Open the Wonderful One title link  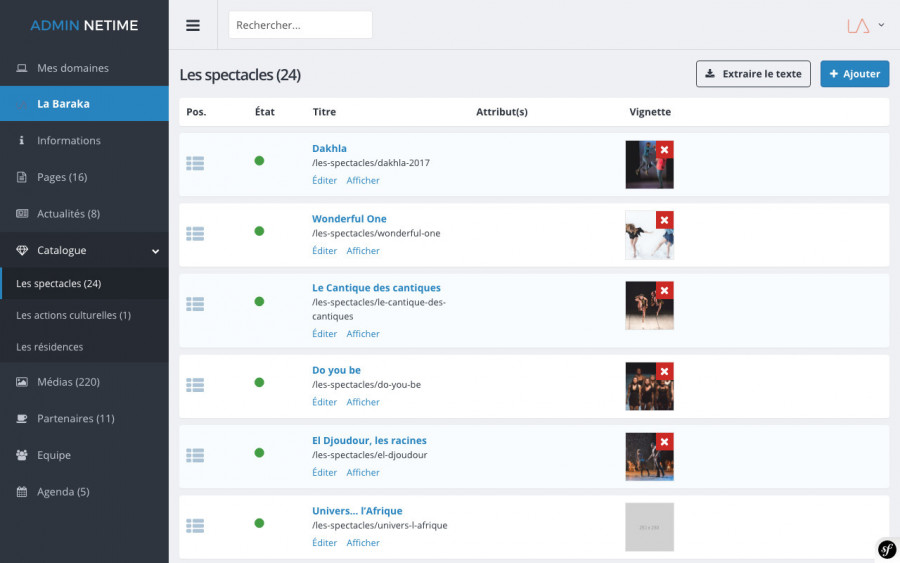349,219
